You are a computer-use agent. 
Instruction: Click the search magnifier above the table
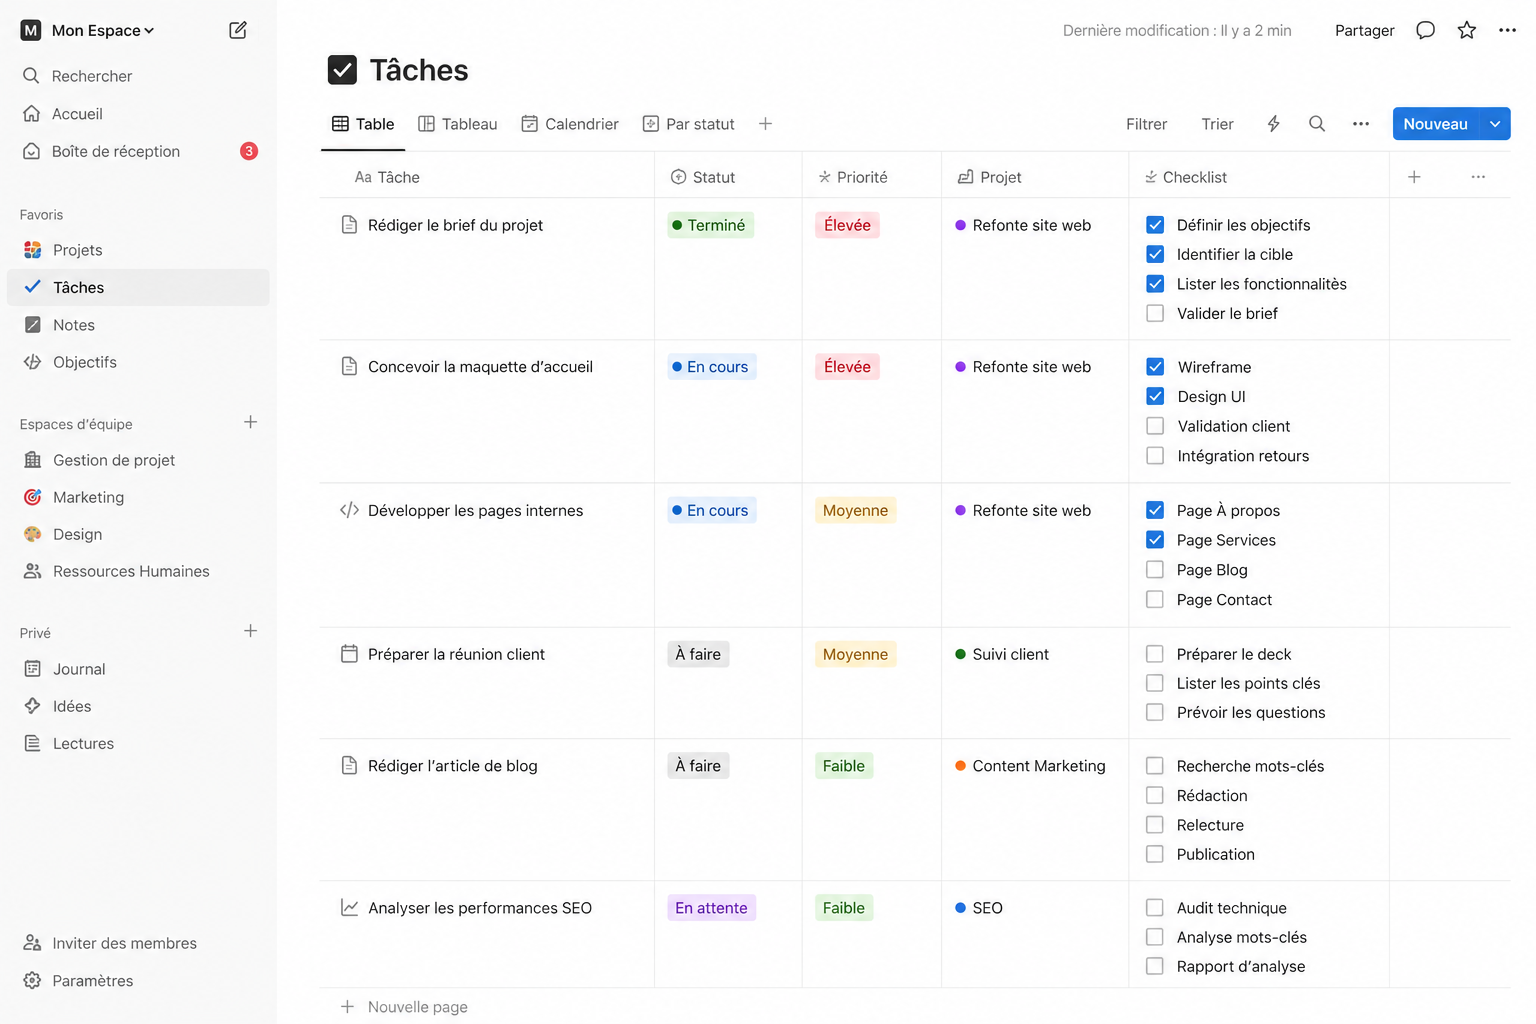[1317, 123]
